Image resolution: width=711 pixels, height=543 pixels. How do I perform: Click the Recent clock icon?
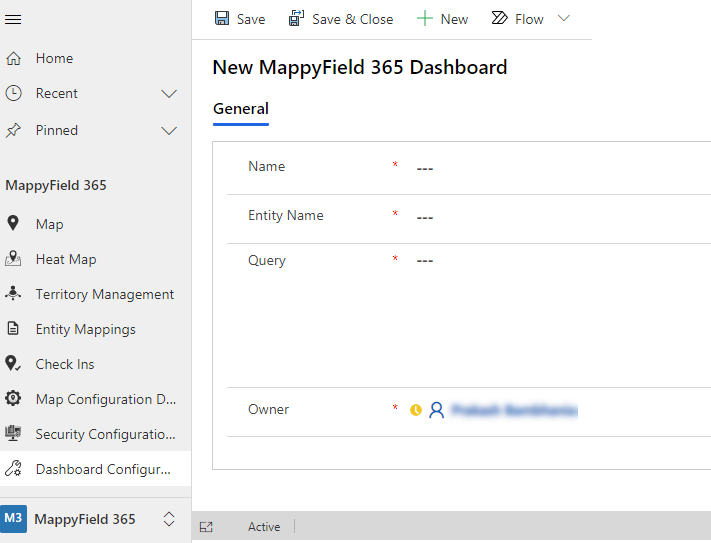click(x=13, y=93)
